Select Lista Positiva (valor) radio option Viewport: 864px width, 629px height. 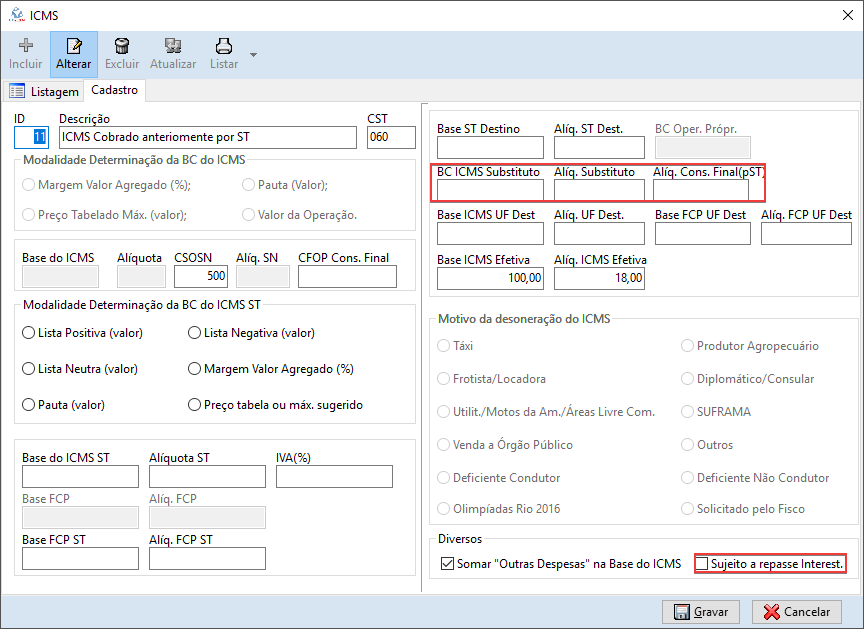coord(28,333)
